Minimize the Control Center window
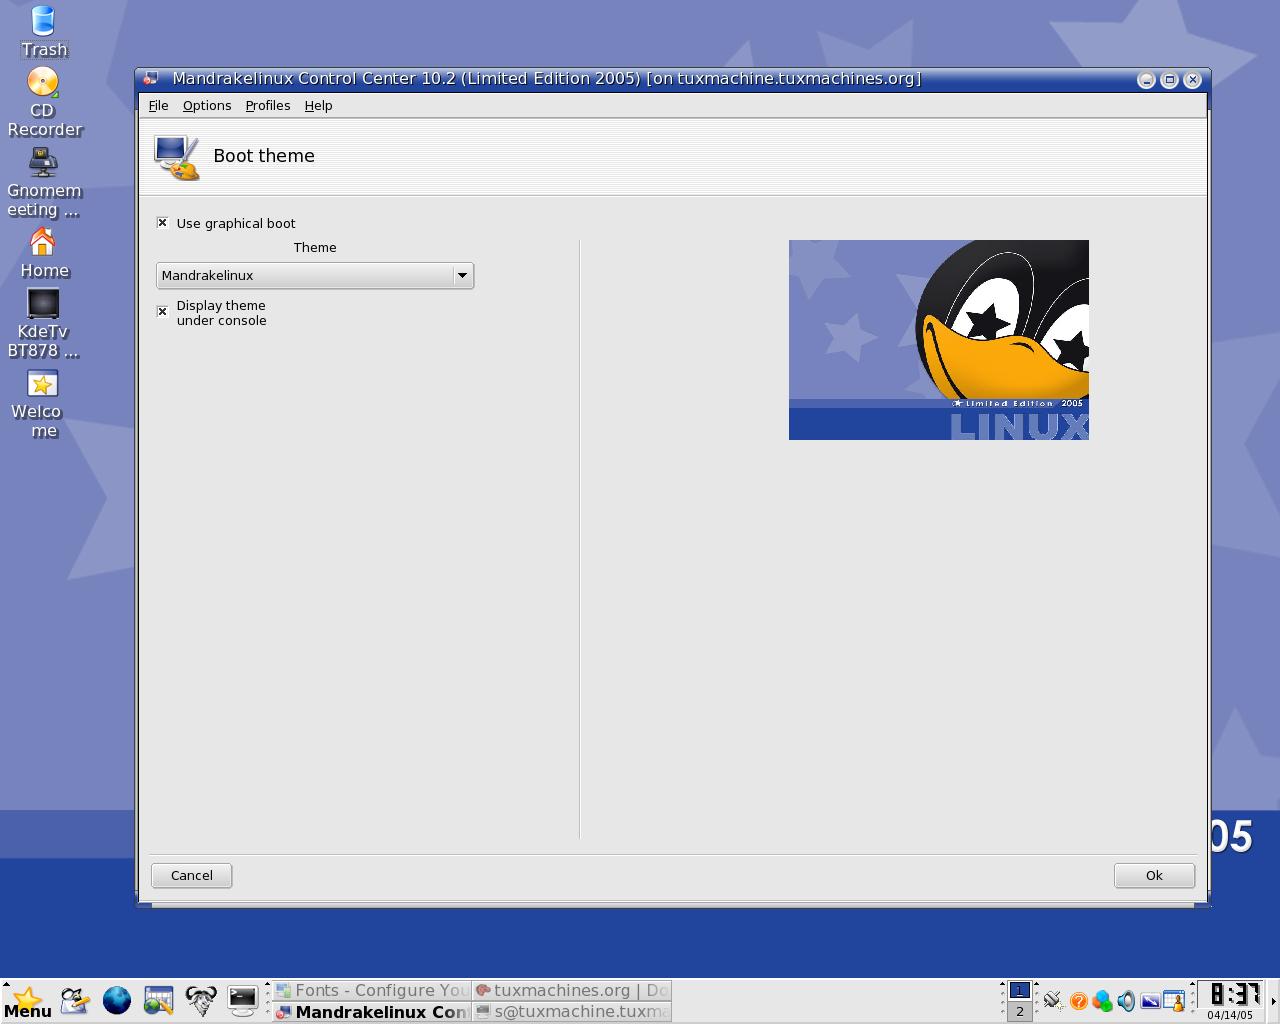 1146,80
